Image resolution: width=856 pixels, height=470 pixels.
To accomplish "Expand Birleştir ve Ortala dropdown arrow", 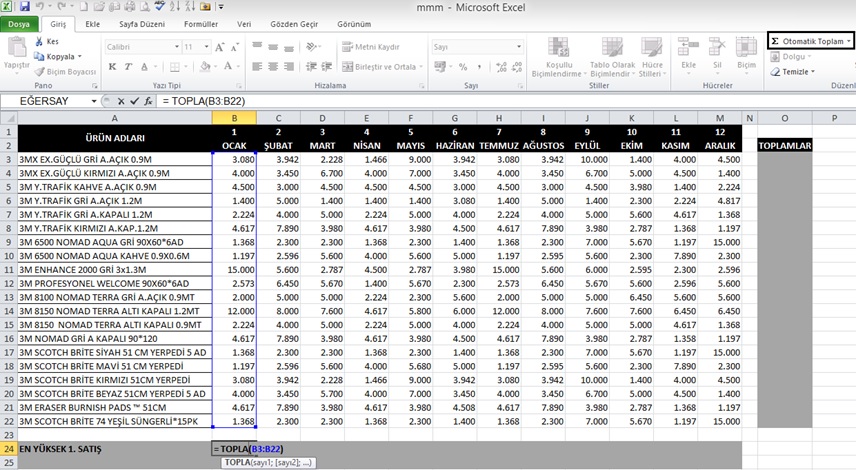I will [421, 67].
